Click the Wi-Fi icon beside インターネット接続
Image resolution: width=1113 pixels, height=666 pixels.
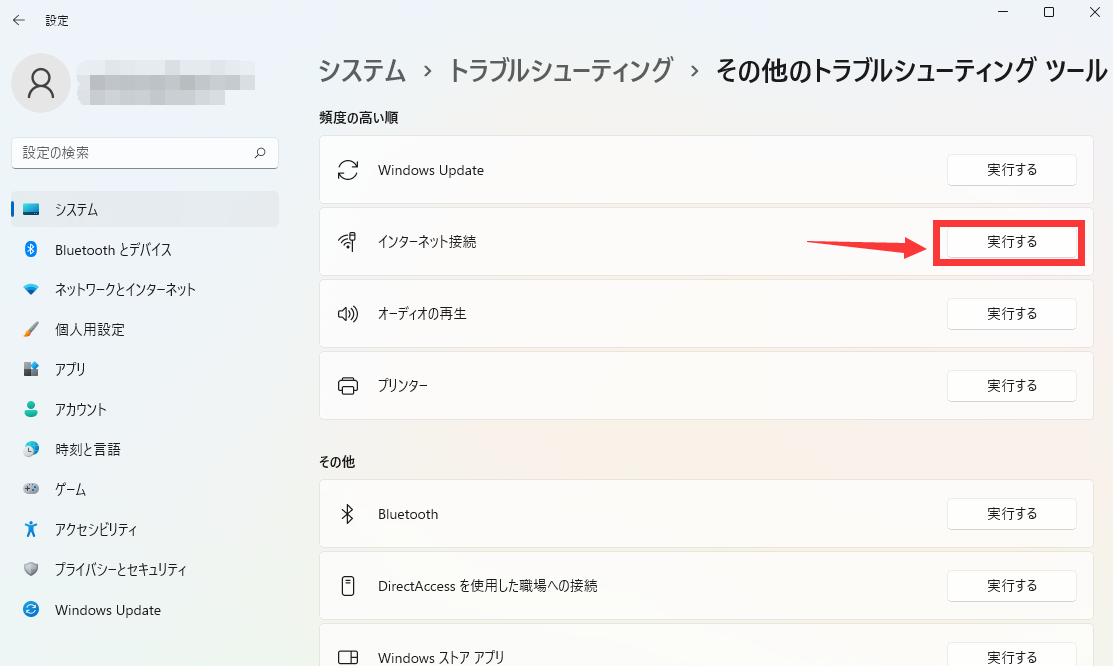pos(347,242)
